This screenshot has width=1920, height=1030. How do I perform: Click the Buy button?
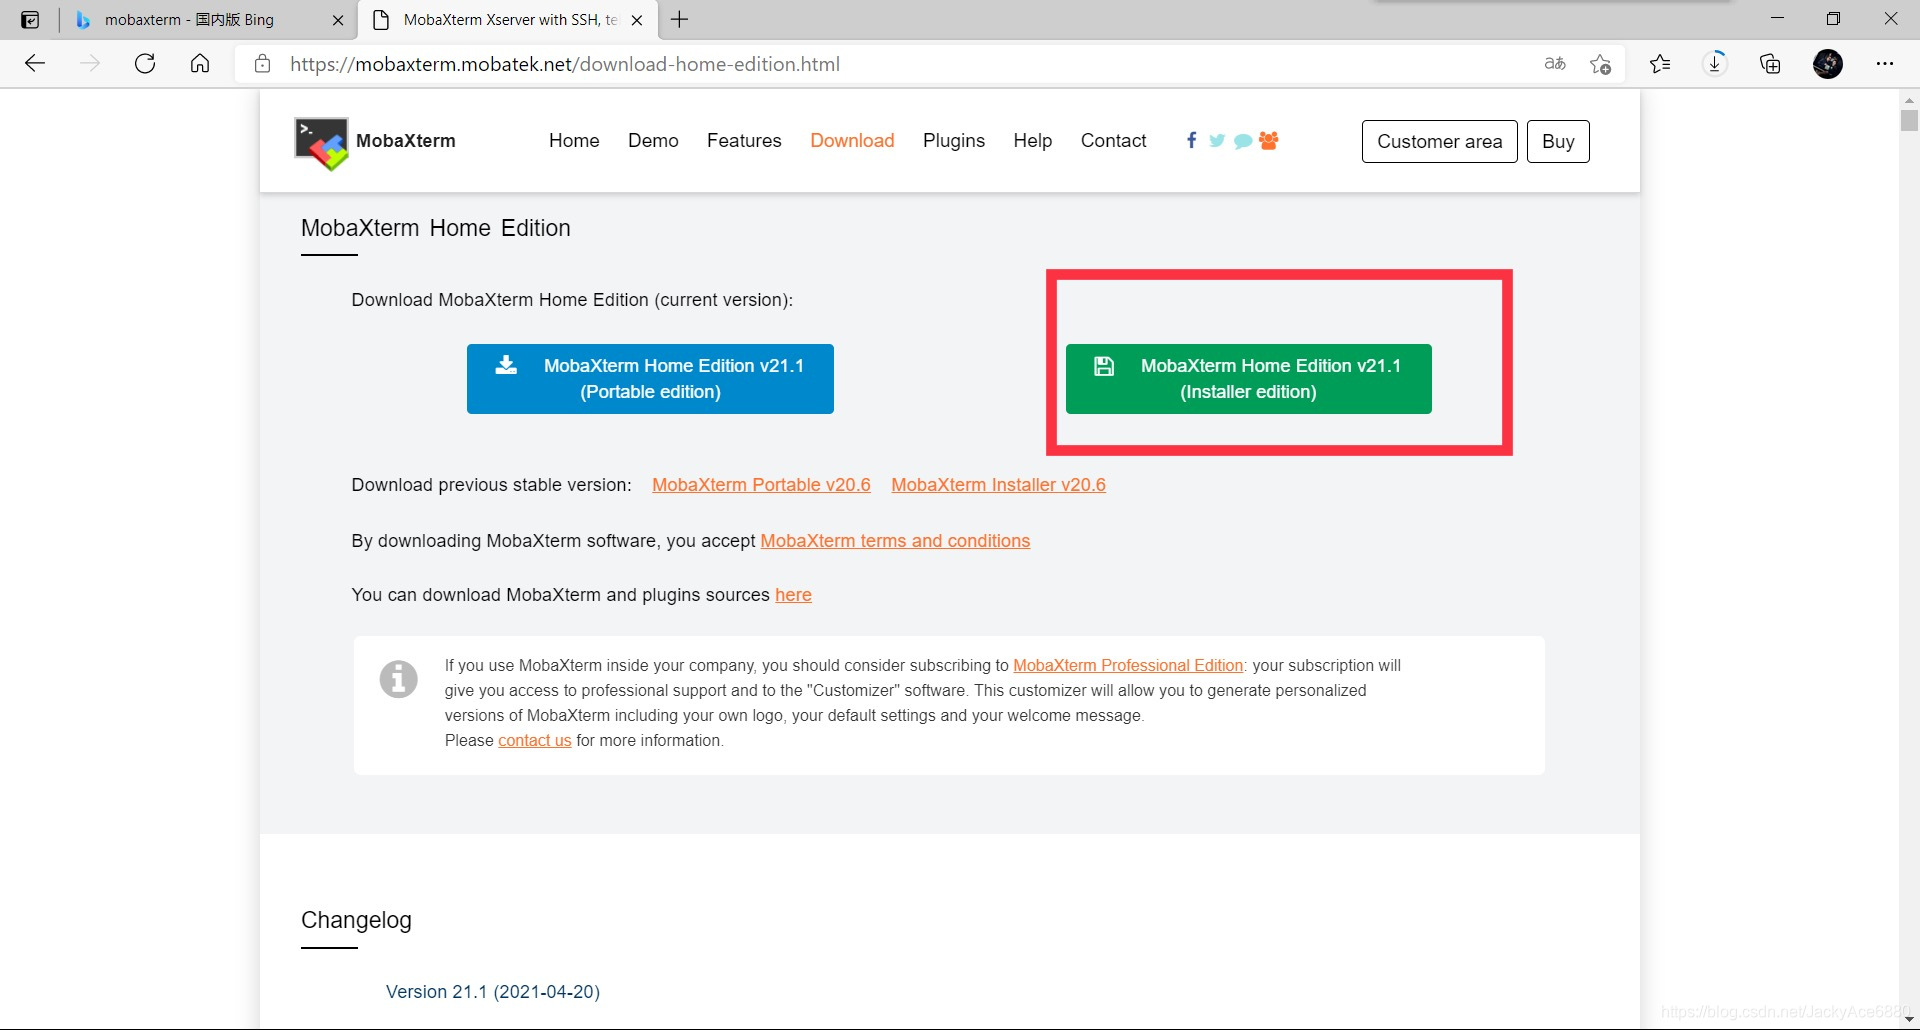click(x=1558, y=141)
